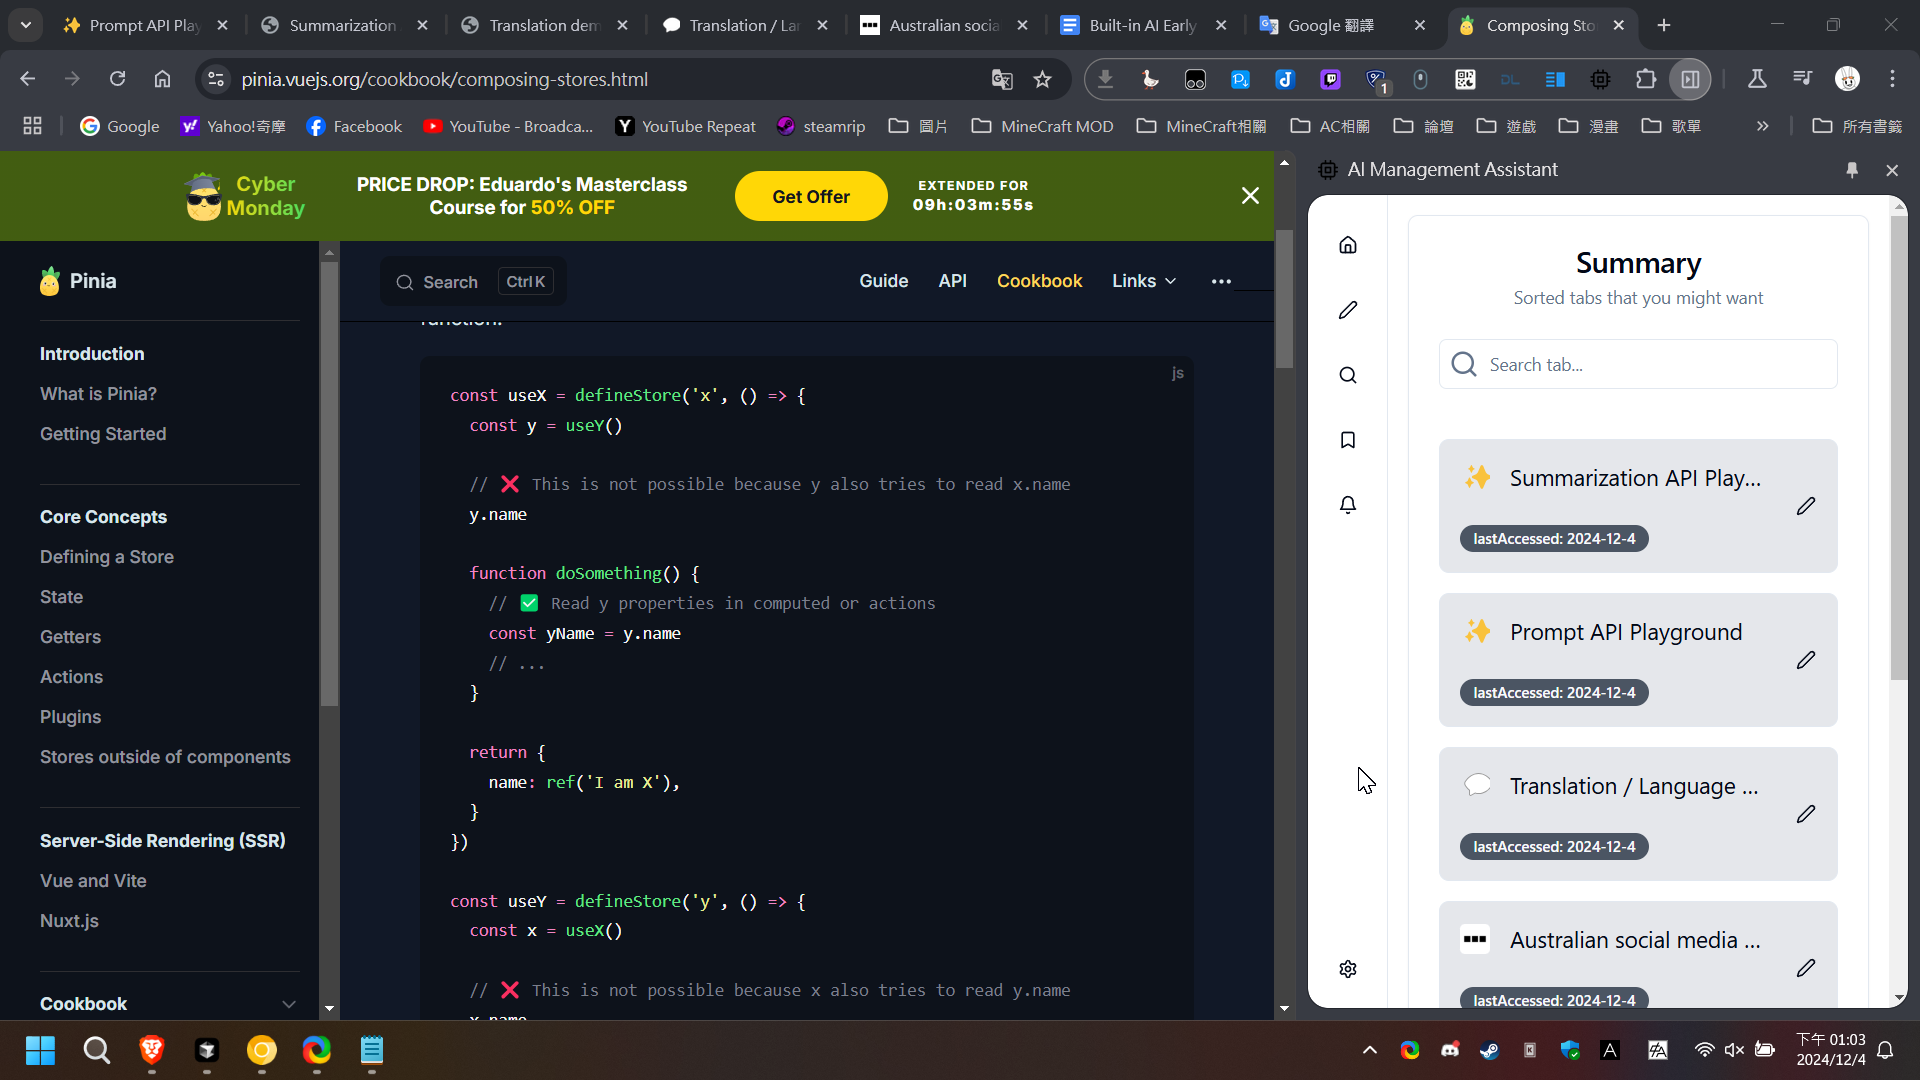Expand the Cookbook sidebar section
The height and width of the screenshot is (1080, 1920).
(x=288, y=1004)
